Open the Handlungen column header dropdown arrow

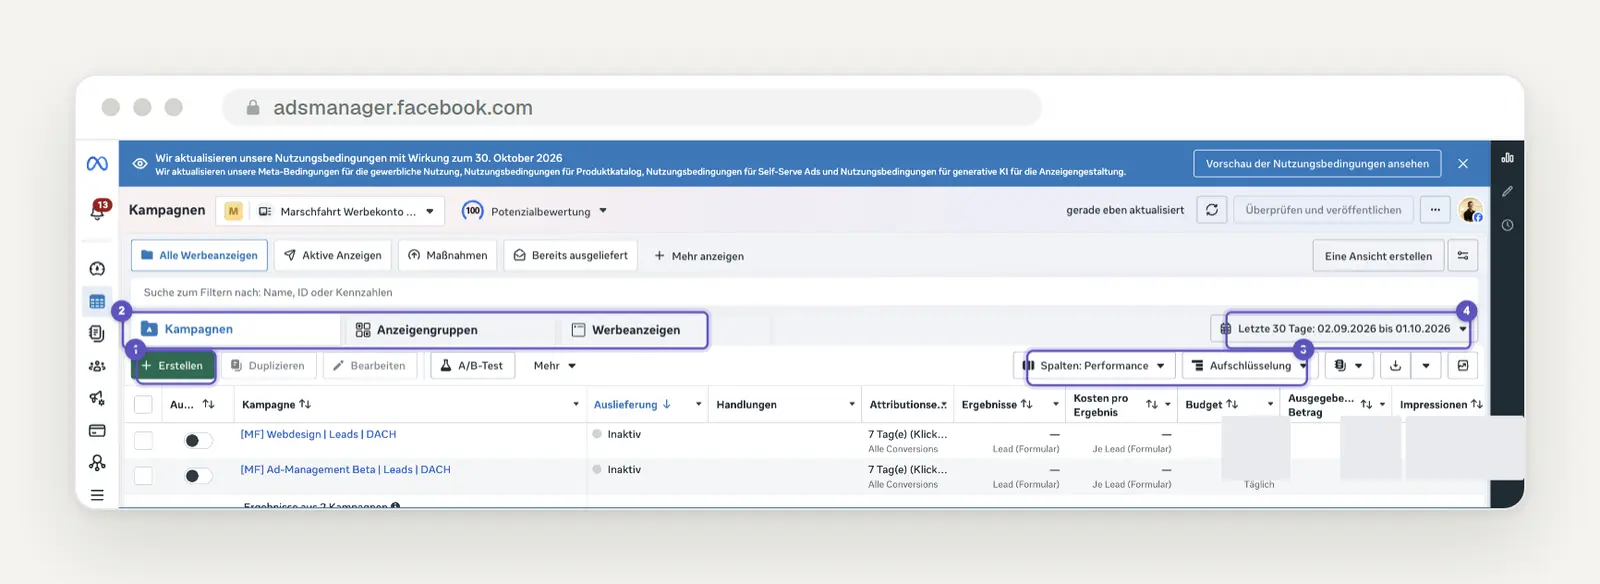852,405
